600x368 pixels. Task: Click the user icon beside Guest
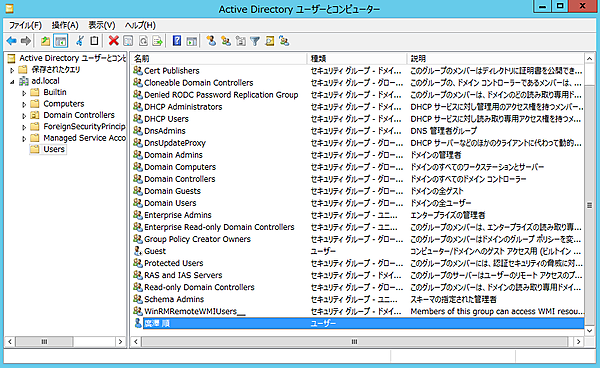point(138,251)
